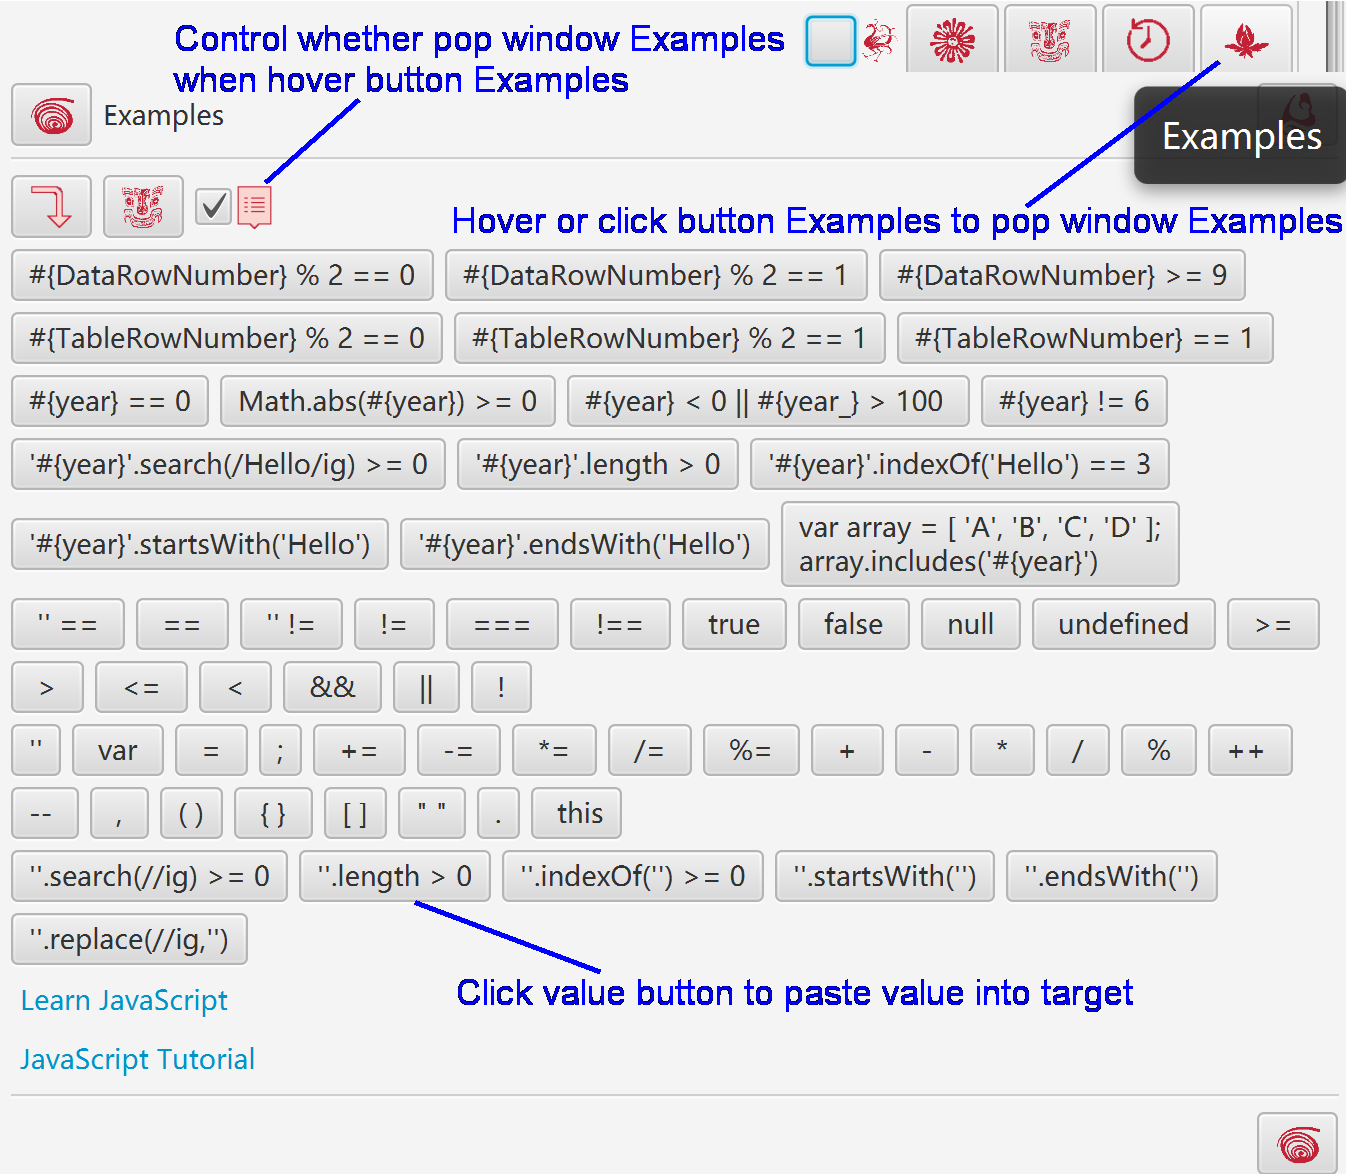This screenshot has height=1174, width=1346.
Task: Click the red lotus Examples button at top
Action: [1246, 39]
